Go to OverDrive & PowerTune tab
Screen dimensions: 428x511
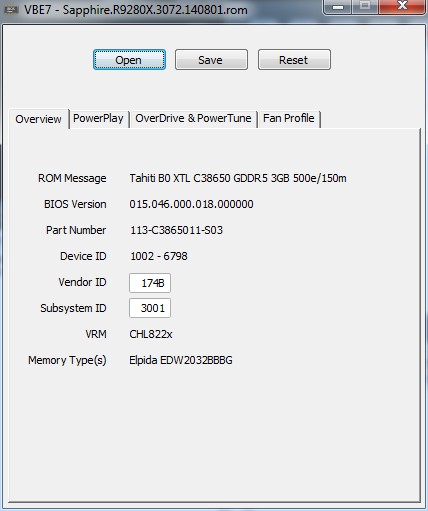[193, 118]
